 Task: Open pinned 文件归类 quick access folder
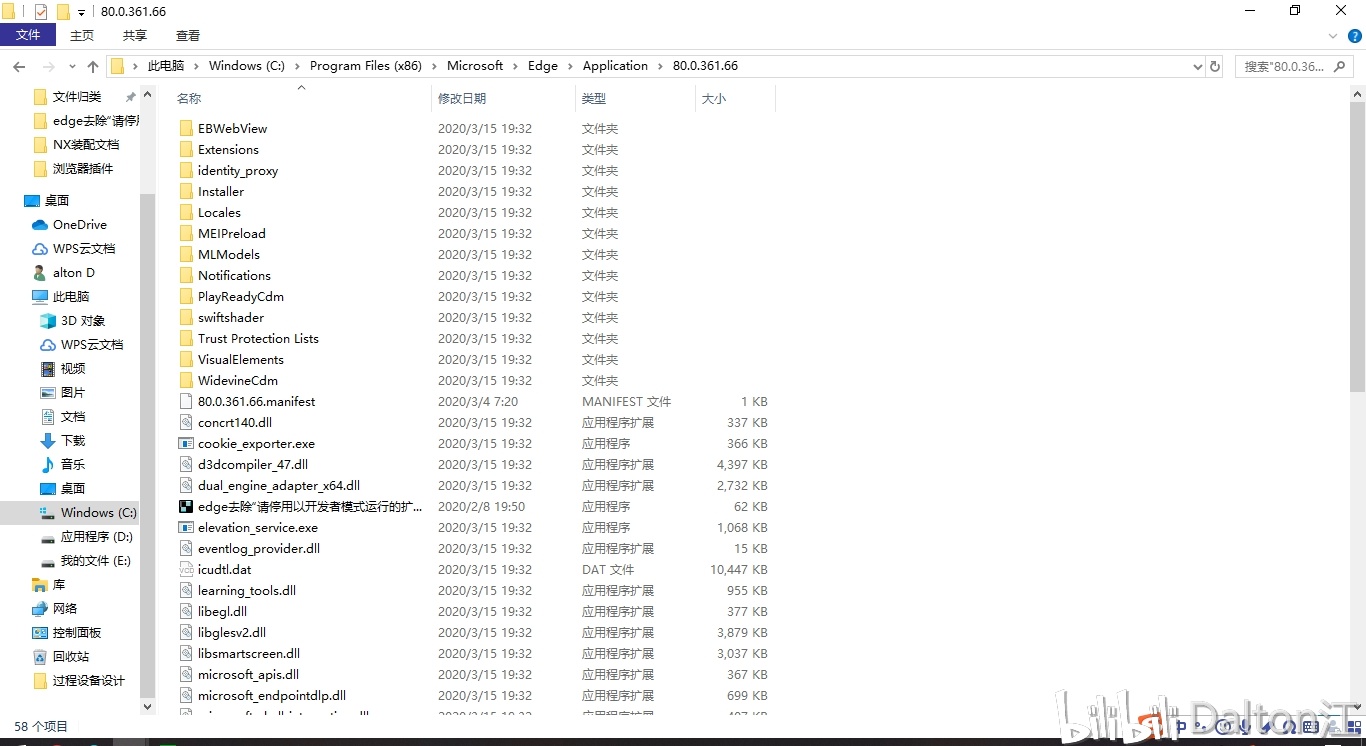[x=77, y=96]
